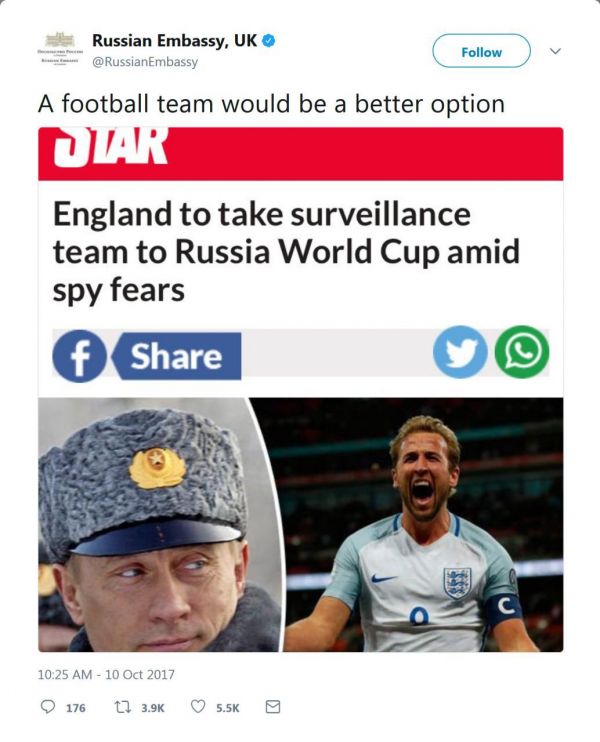Open the England surveillance team headline
This screenshot has width=600, height=742.
pyautogui.click(x=286, y=252)
